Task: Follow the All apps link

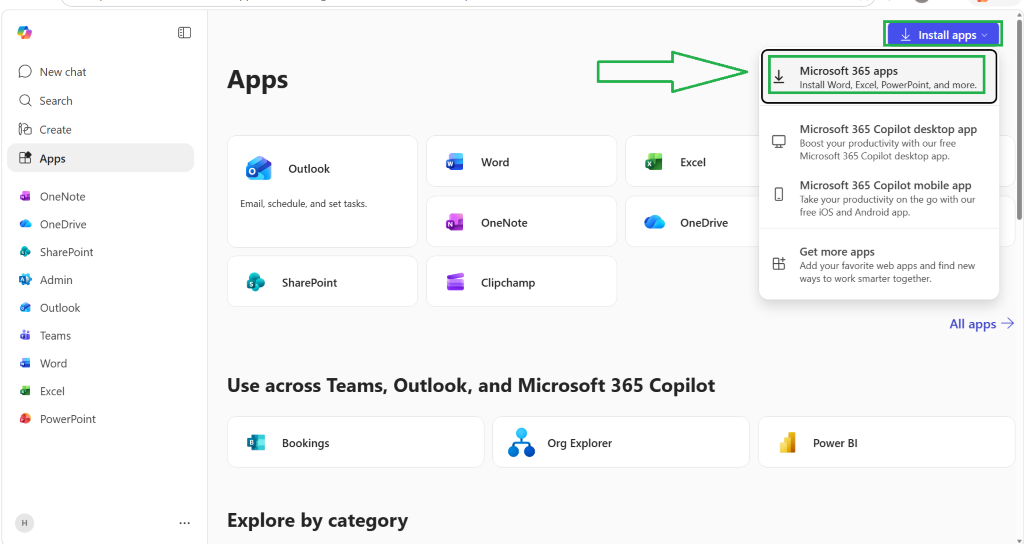Action: pos(982,324)
